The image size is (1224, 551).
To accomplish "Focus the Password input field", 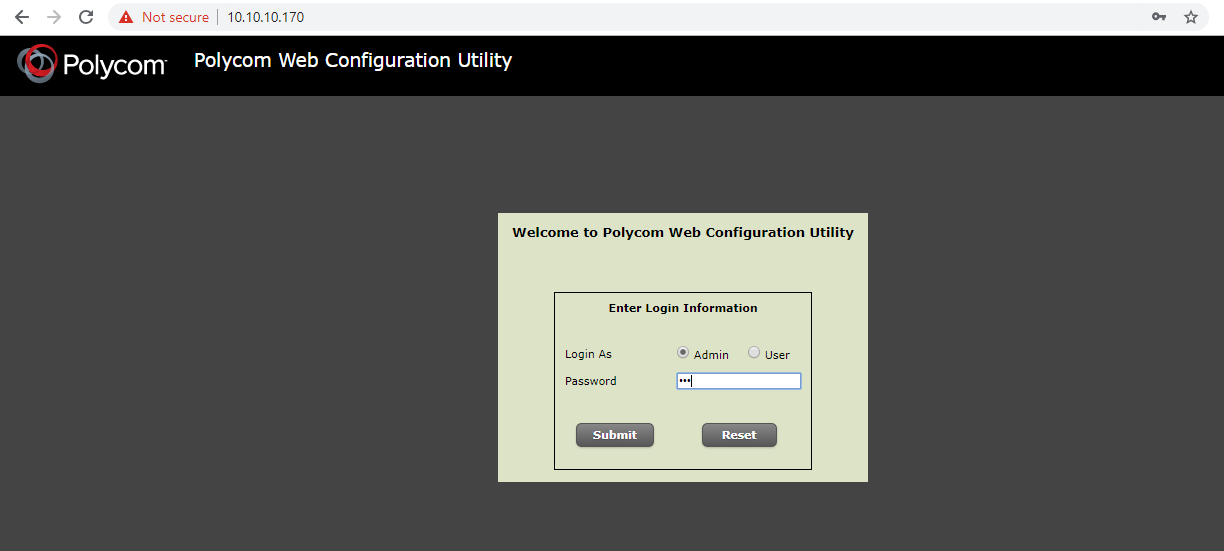I will point(739,381).
